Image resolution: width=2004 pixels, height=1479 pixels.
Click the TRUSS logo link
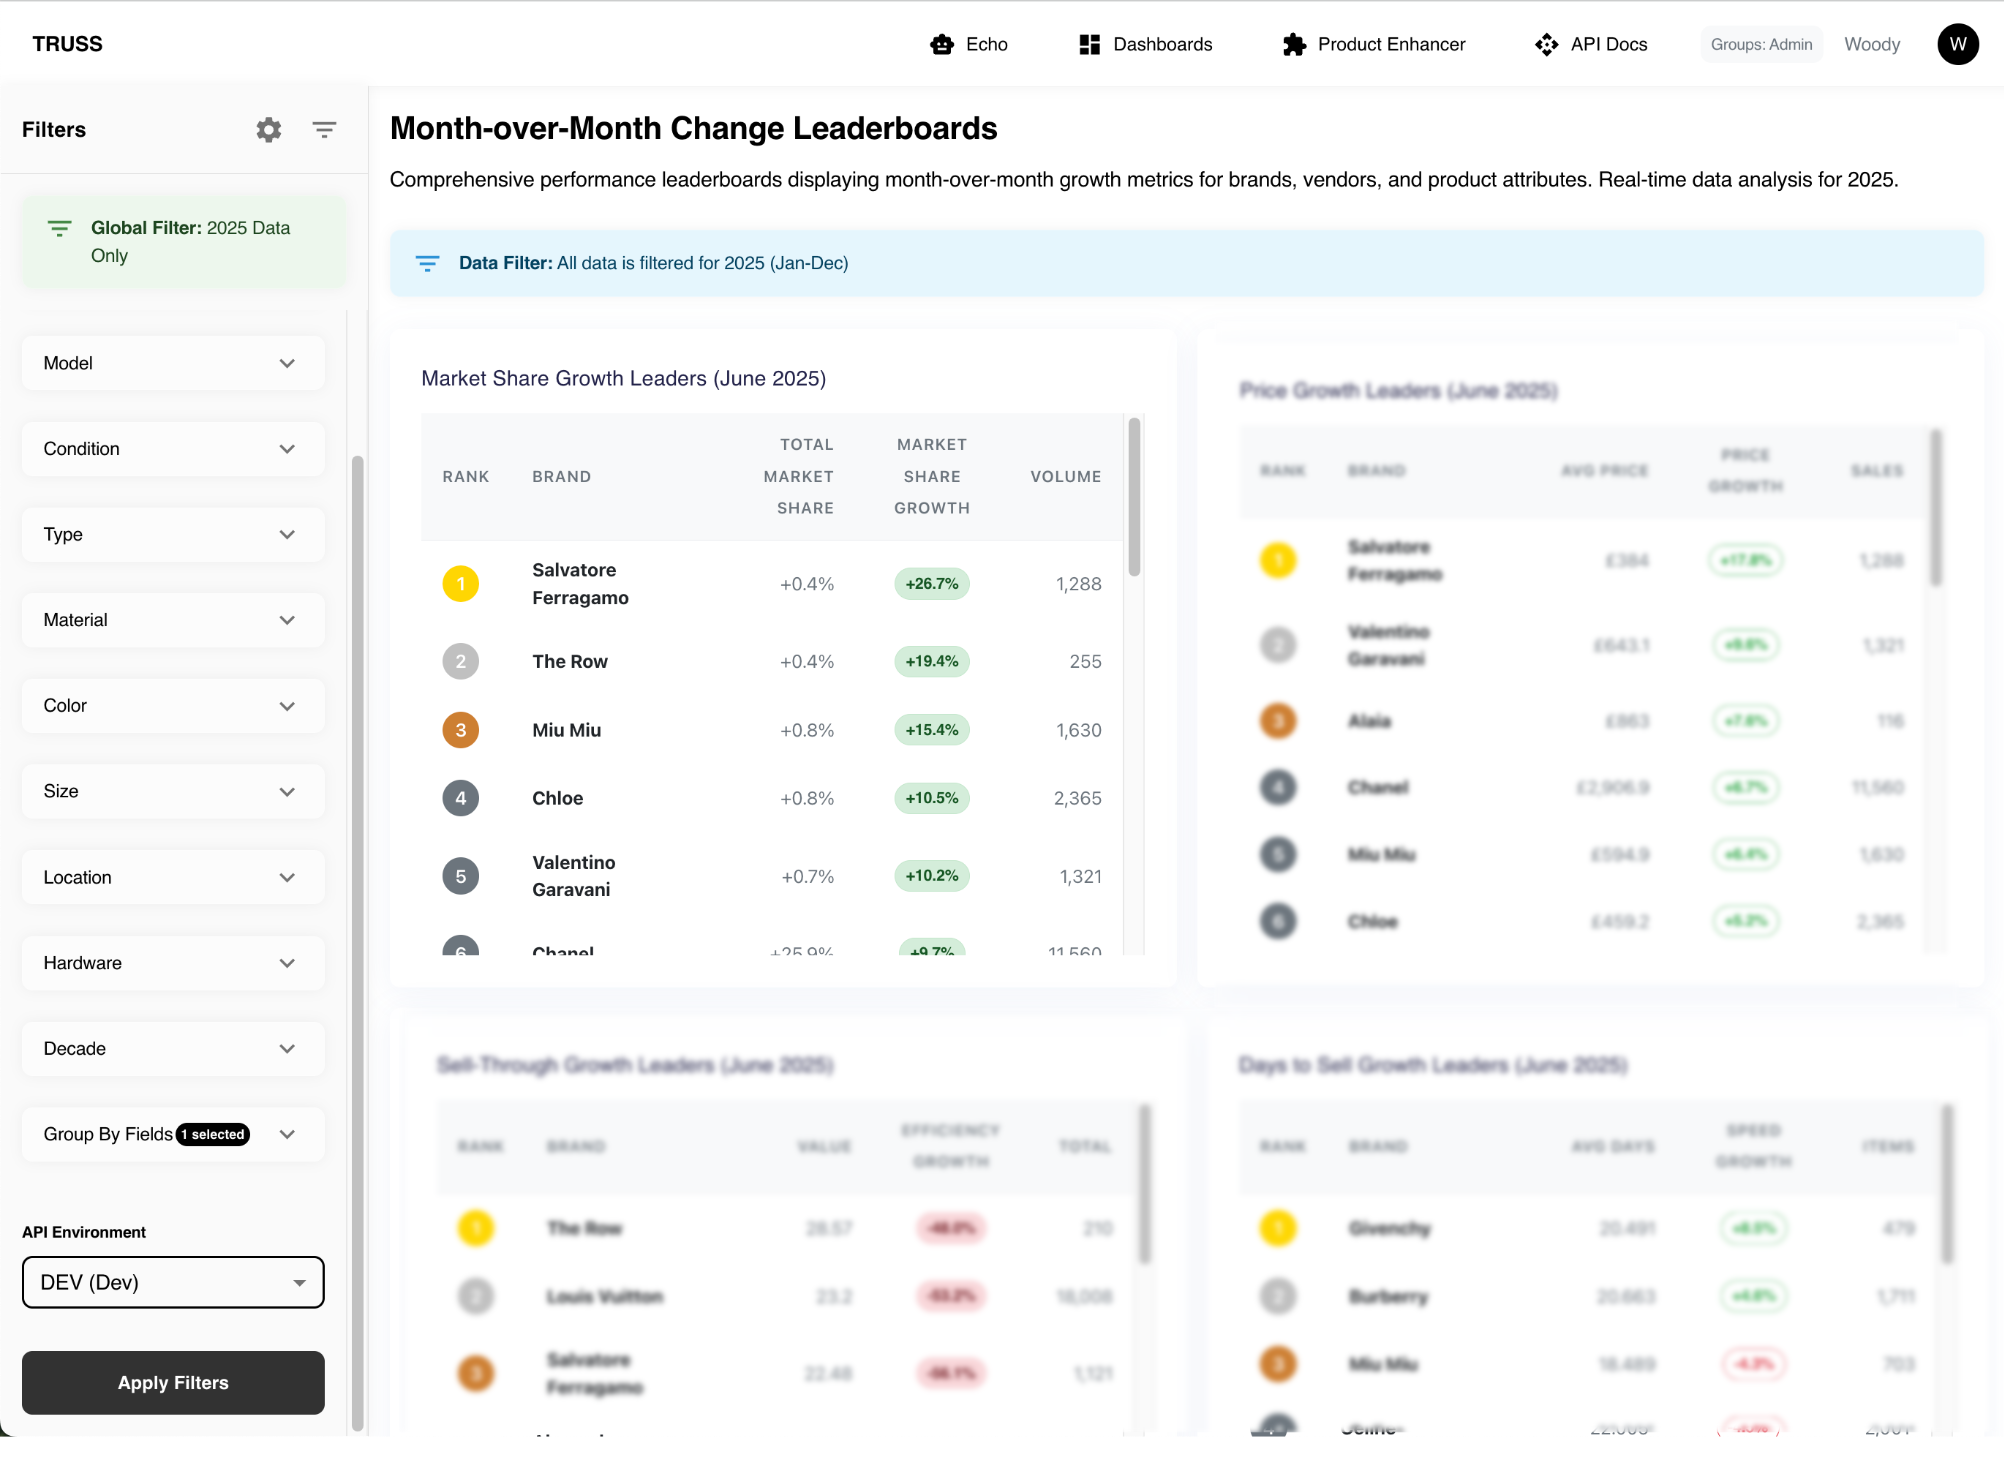pos(67,44)
